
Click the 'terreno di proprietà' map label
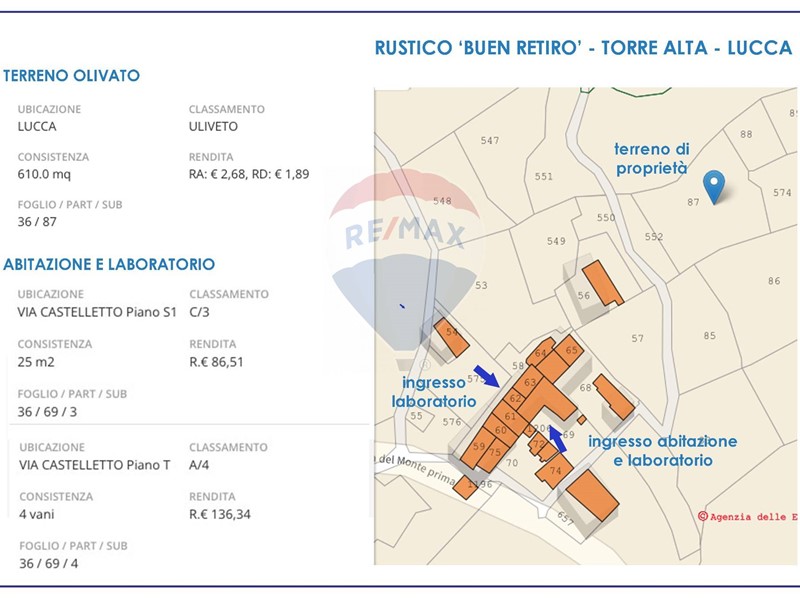(x=651, y=158)
